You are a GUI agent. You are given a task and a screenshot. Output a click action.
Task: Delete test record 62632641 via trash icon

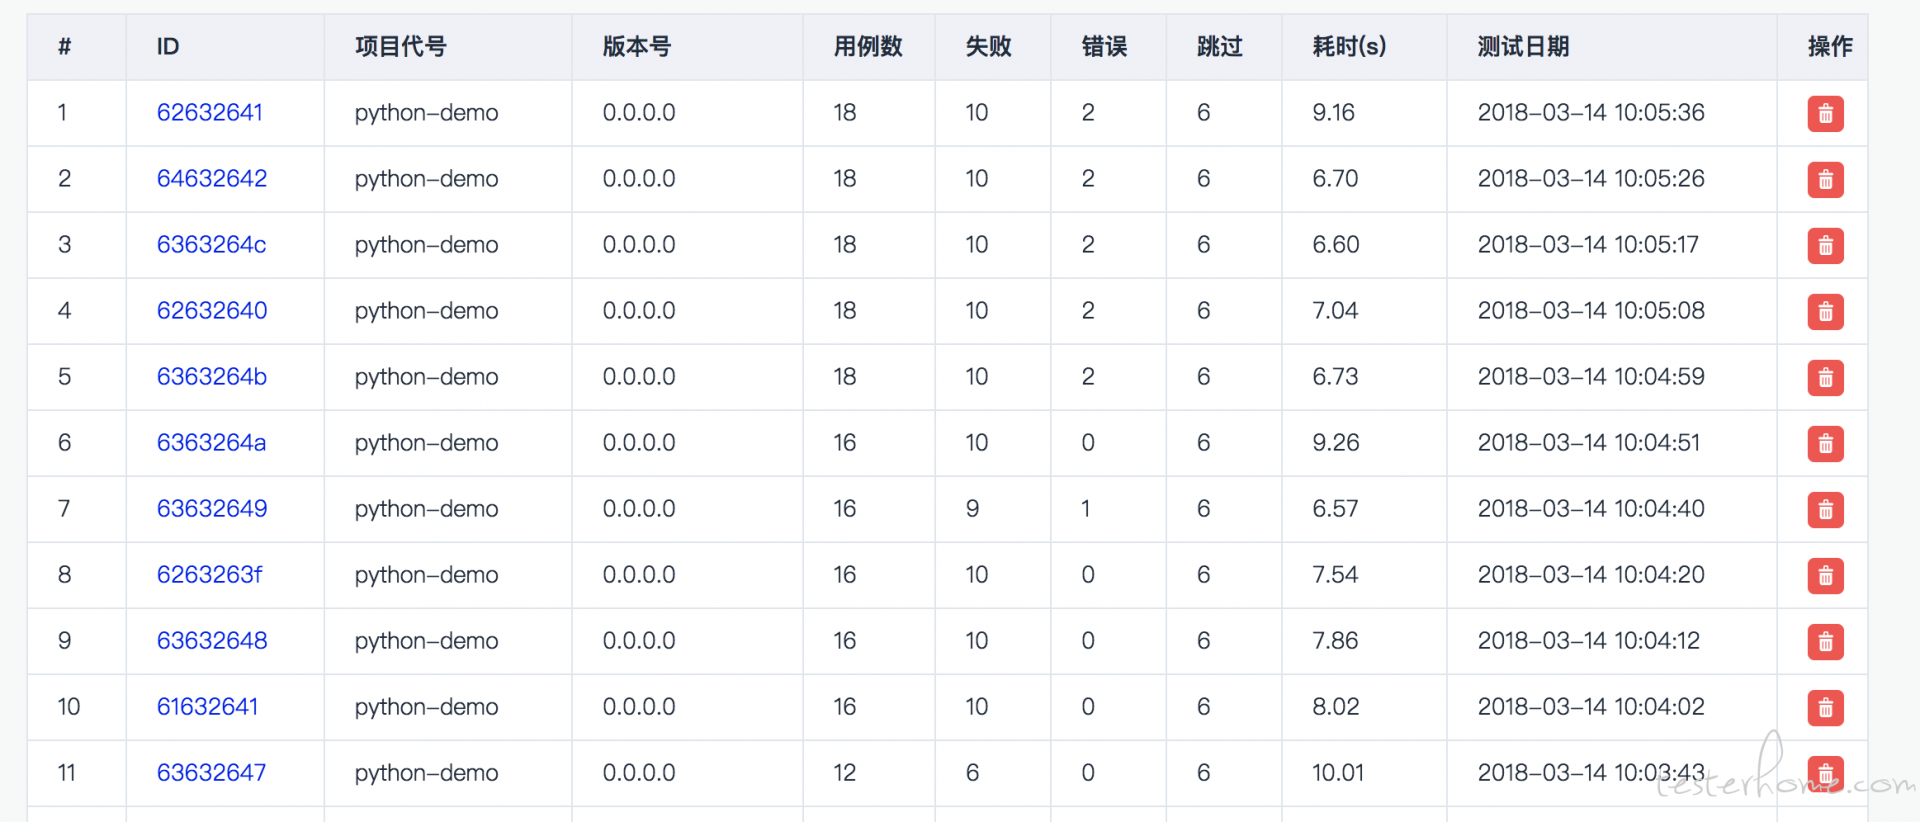(1825, 114)
